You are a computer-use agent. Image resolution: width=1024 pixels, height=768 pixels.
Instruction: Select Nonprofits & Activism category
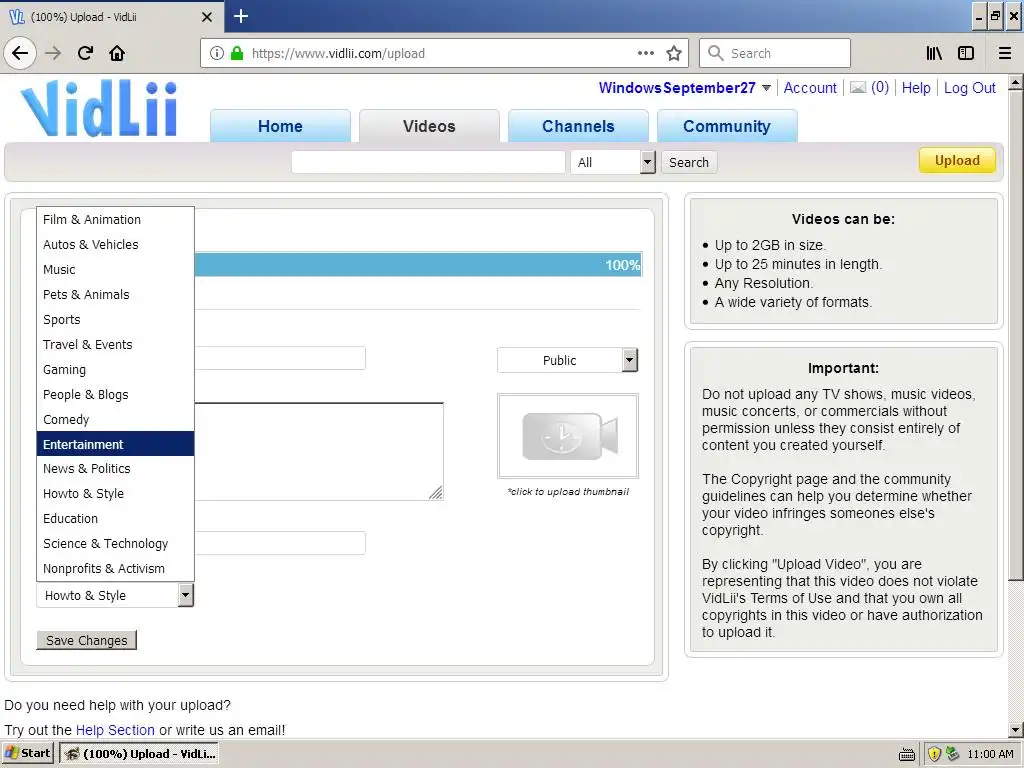(x=115, y=568)
